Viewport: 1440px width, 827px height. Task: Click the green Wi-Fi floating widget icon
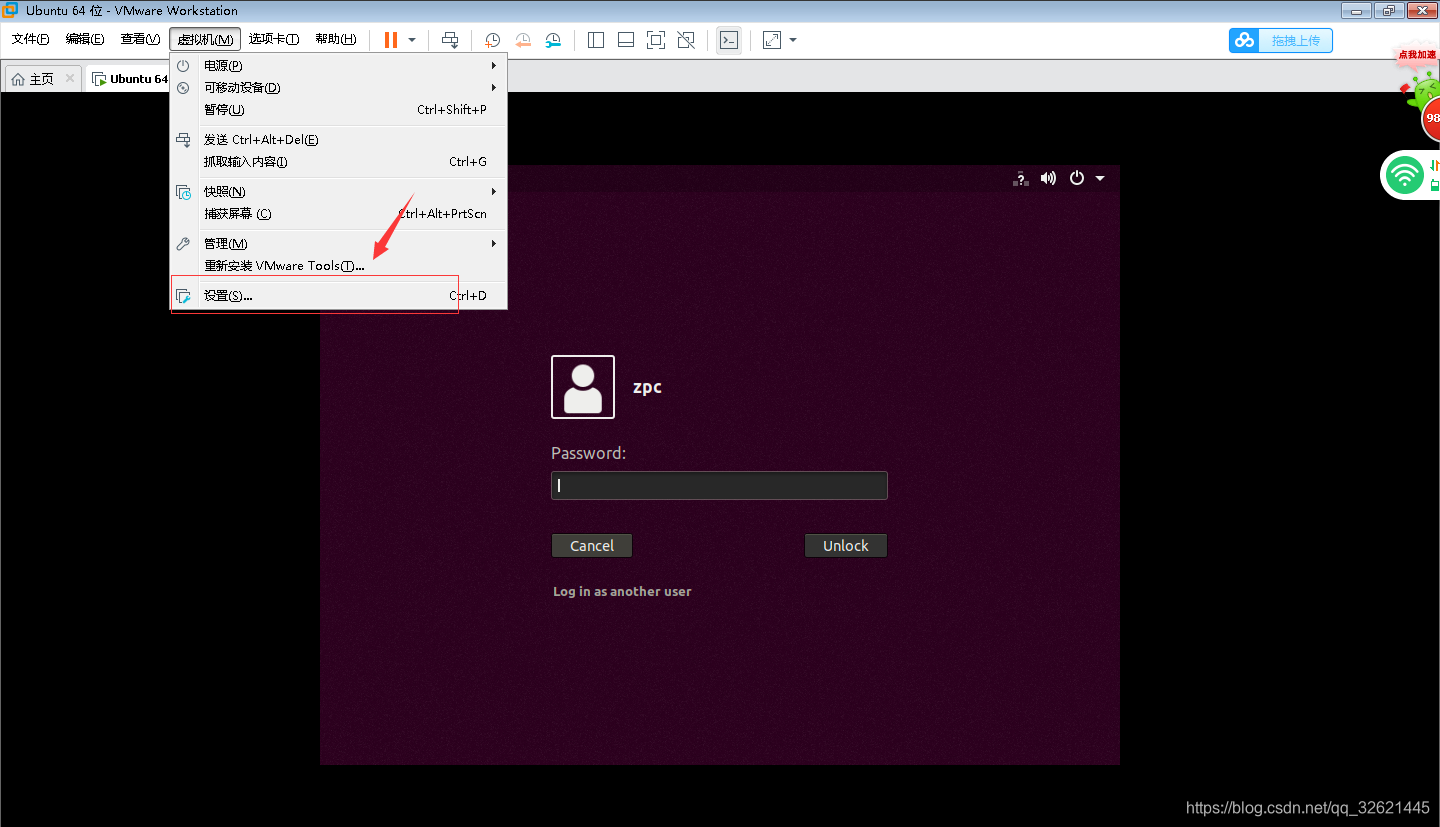coord(1405,177)
